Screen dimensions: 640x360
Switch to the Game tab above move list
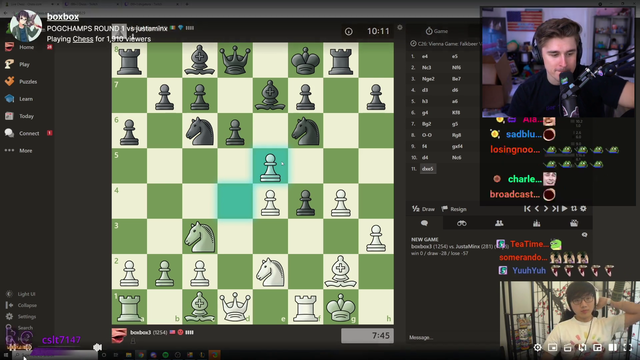click(436, 31)
